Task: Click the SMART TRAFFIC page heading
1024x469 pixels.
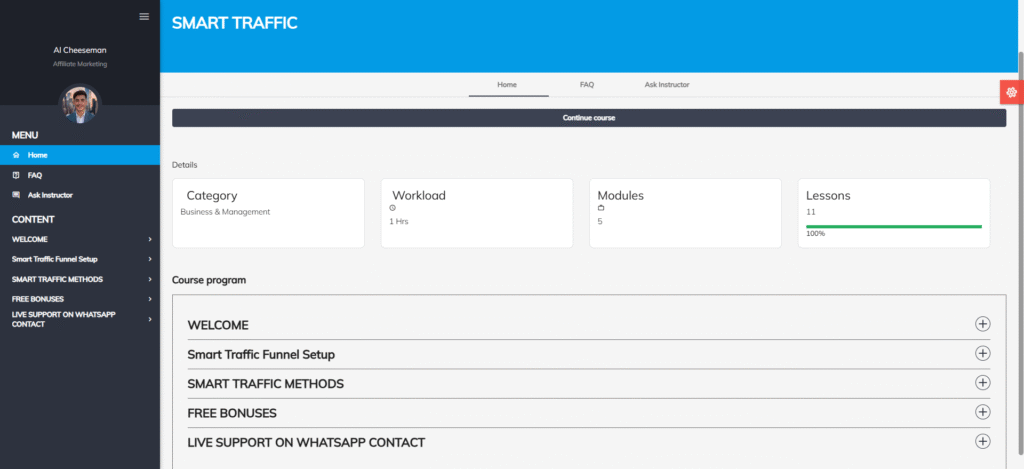Action: [x=234, y=23]
